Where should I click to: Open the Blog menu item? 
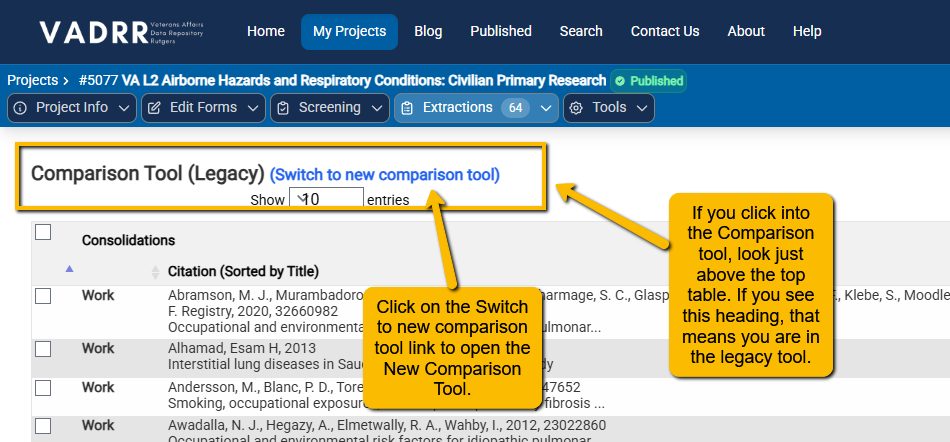[428, 31]
